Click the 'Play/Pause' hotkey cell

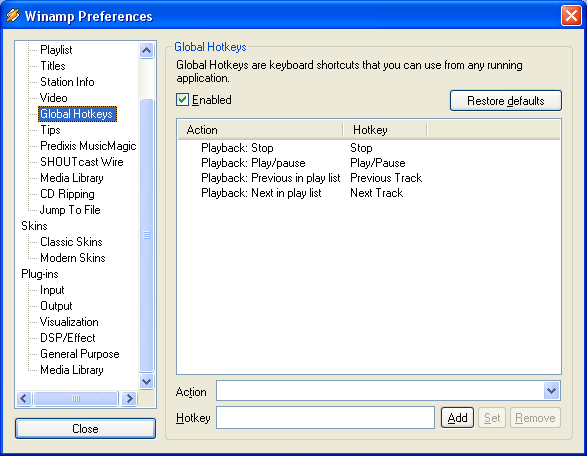[x=378, y=163]
